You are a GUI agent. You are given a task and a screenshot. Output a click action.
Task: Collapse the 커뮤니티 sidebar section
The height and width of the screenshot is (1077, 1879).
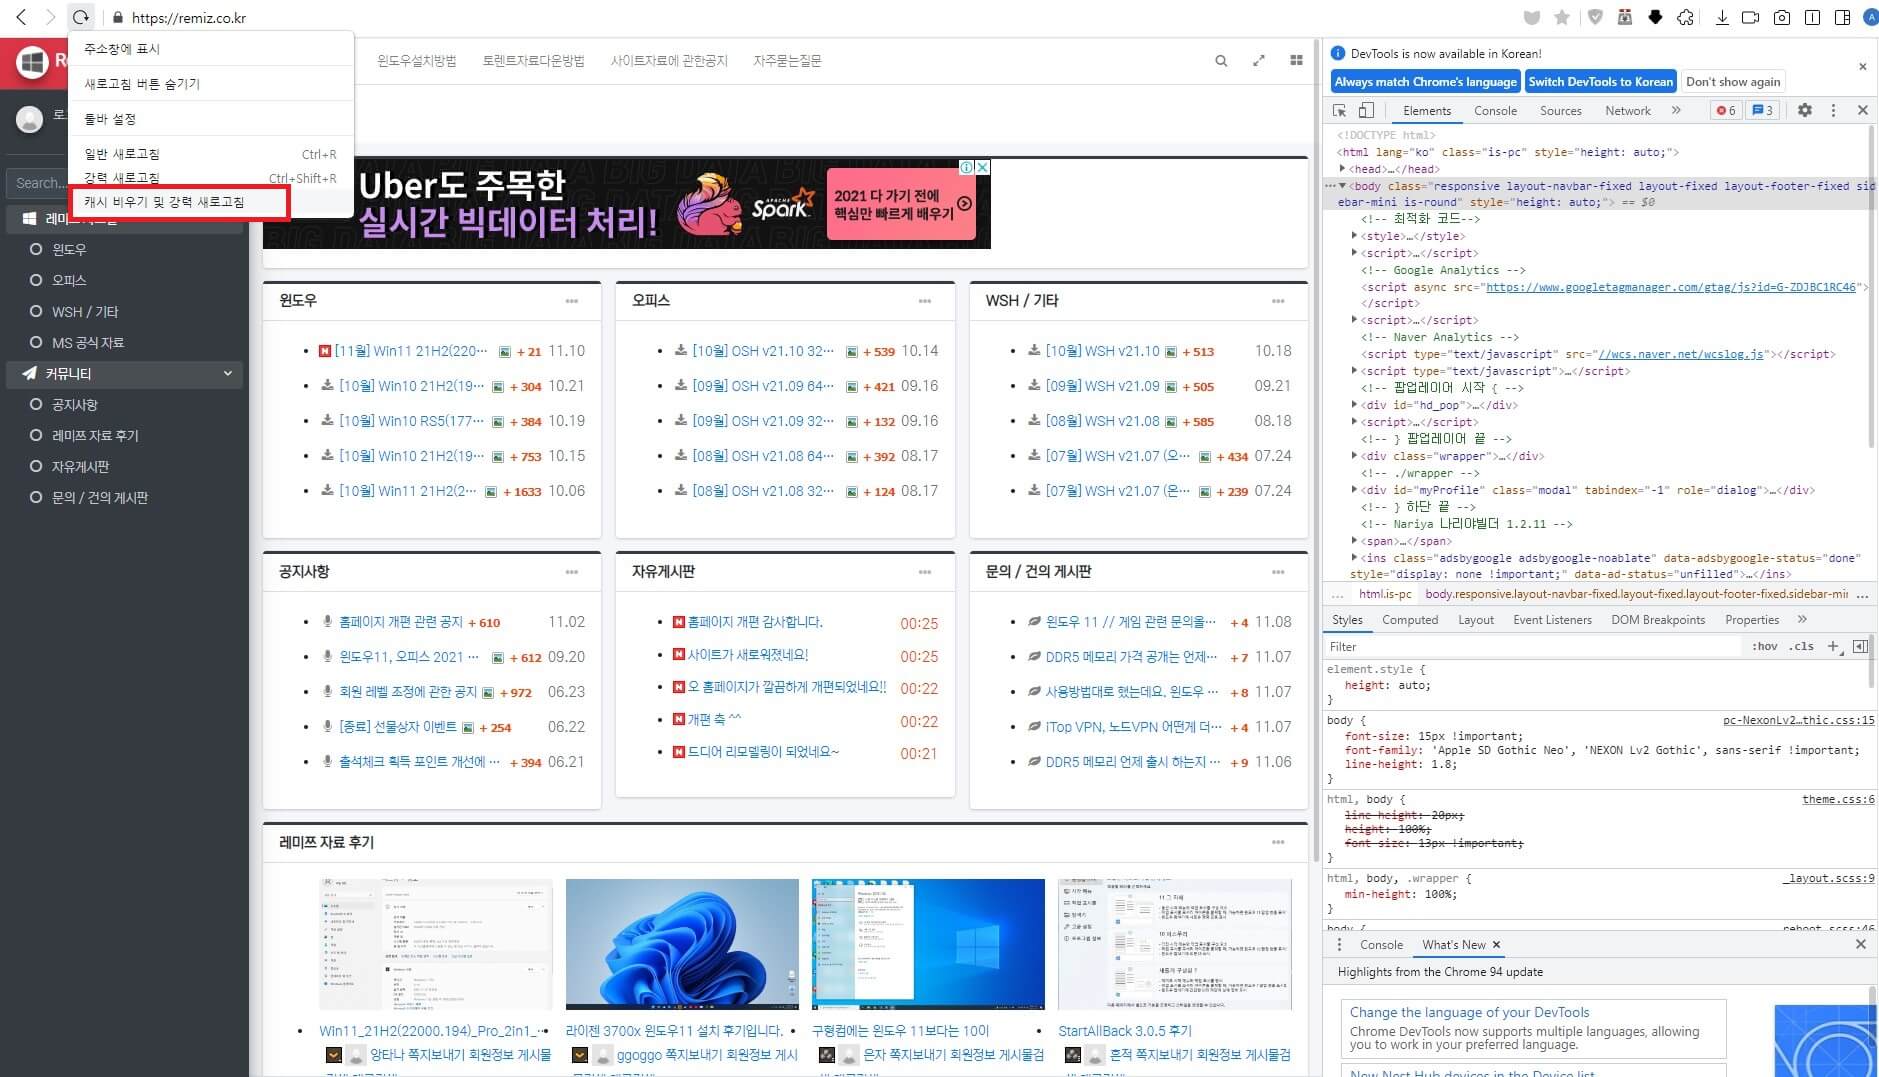tap(125, 373)
